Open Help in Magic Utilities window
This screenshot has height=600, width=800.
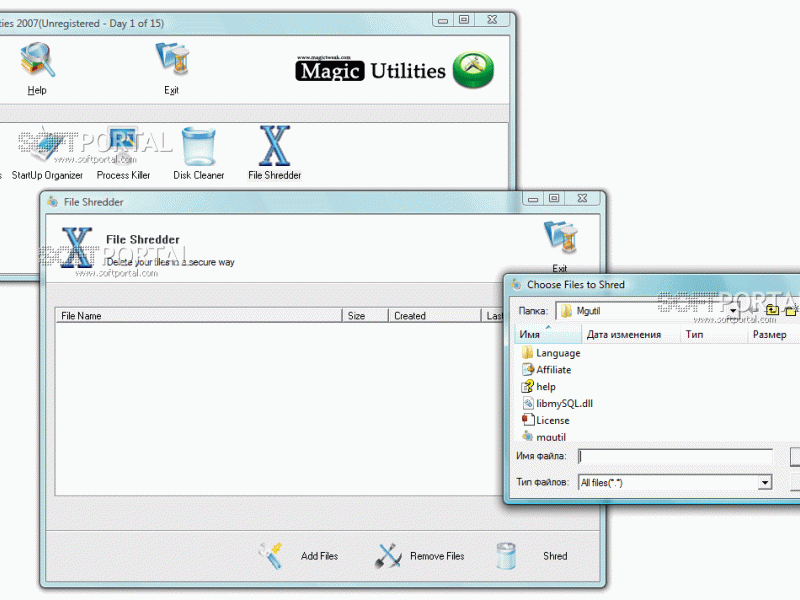click(37, 68)
